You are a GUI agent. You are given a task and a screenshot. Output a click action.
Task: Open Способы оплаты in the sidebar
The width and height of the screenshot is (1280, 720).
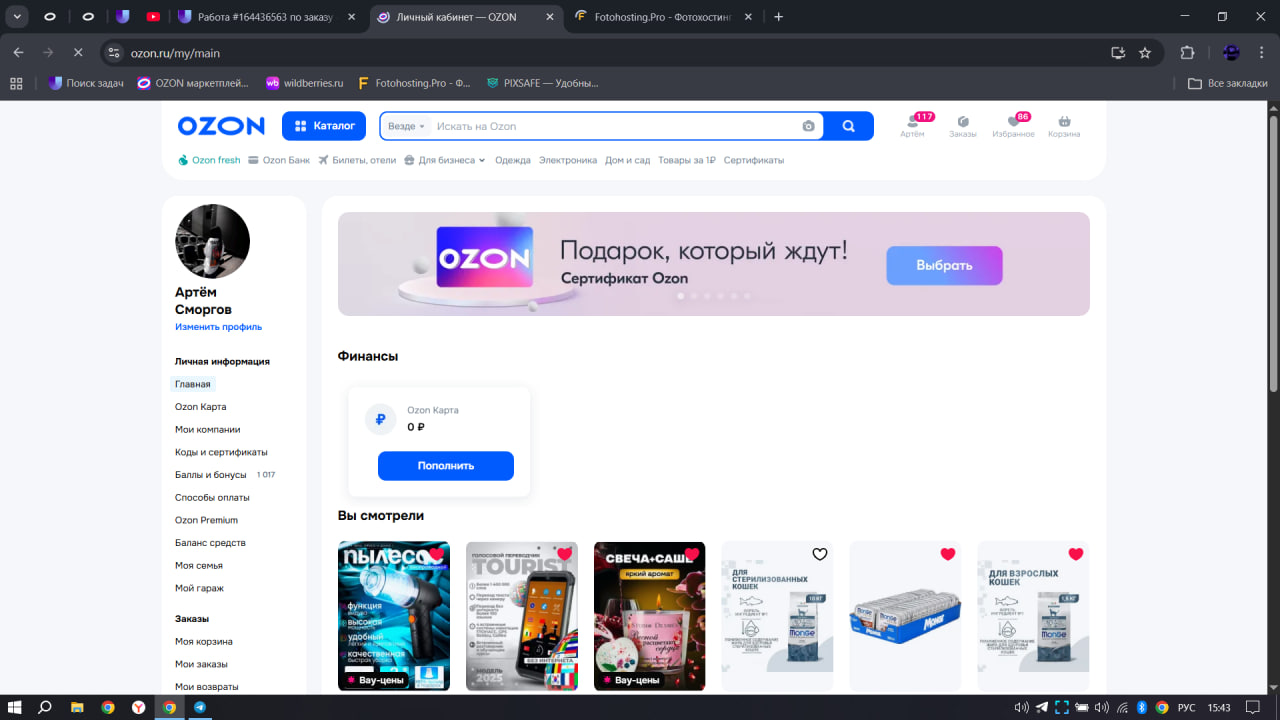212,497
